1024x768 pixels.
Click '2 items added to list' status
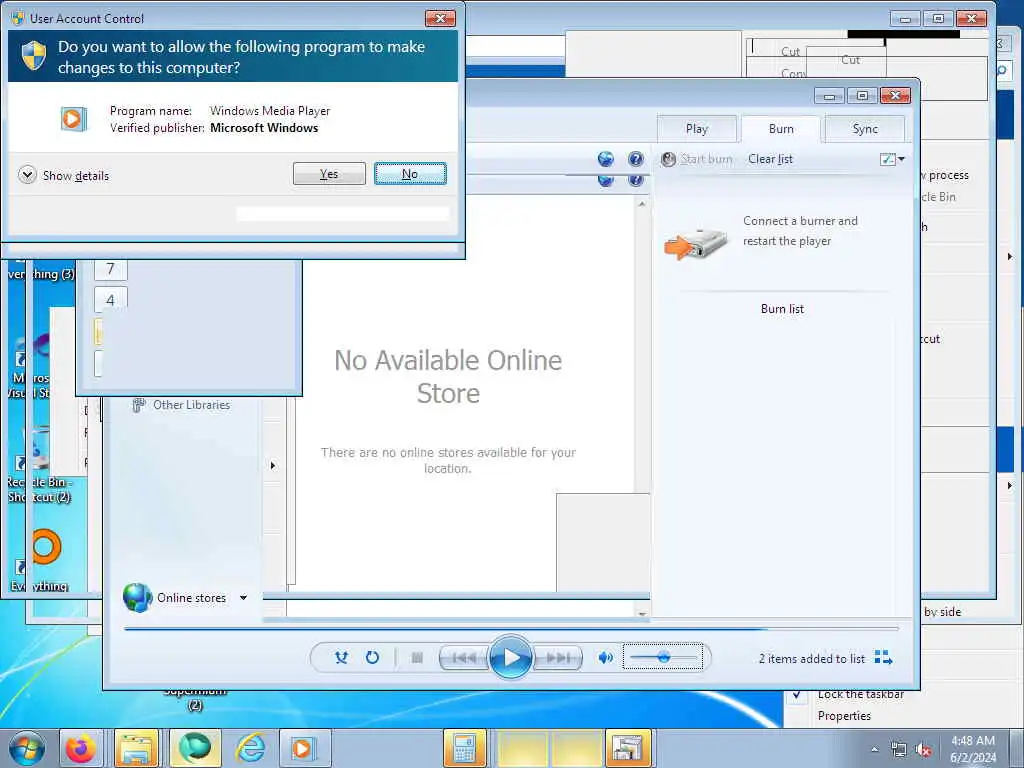(x=812, y=658)
